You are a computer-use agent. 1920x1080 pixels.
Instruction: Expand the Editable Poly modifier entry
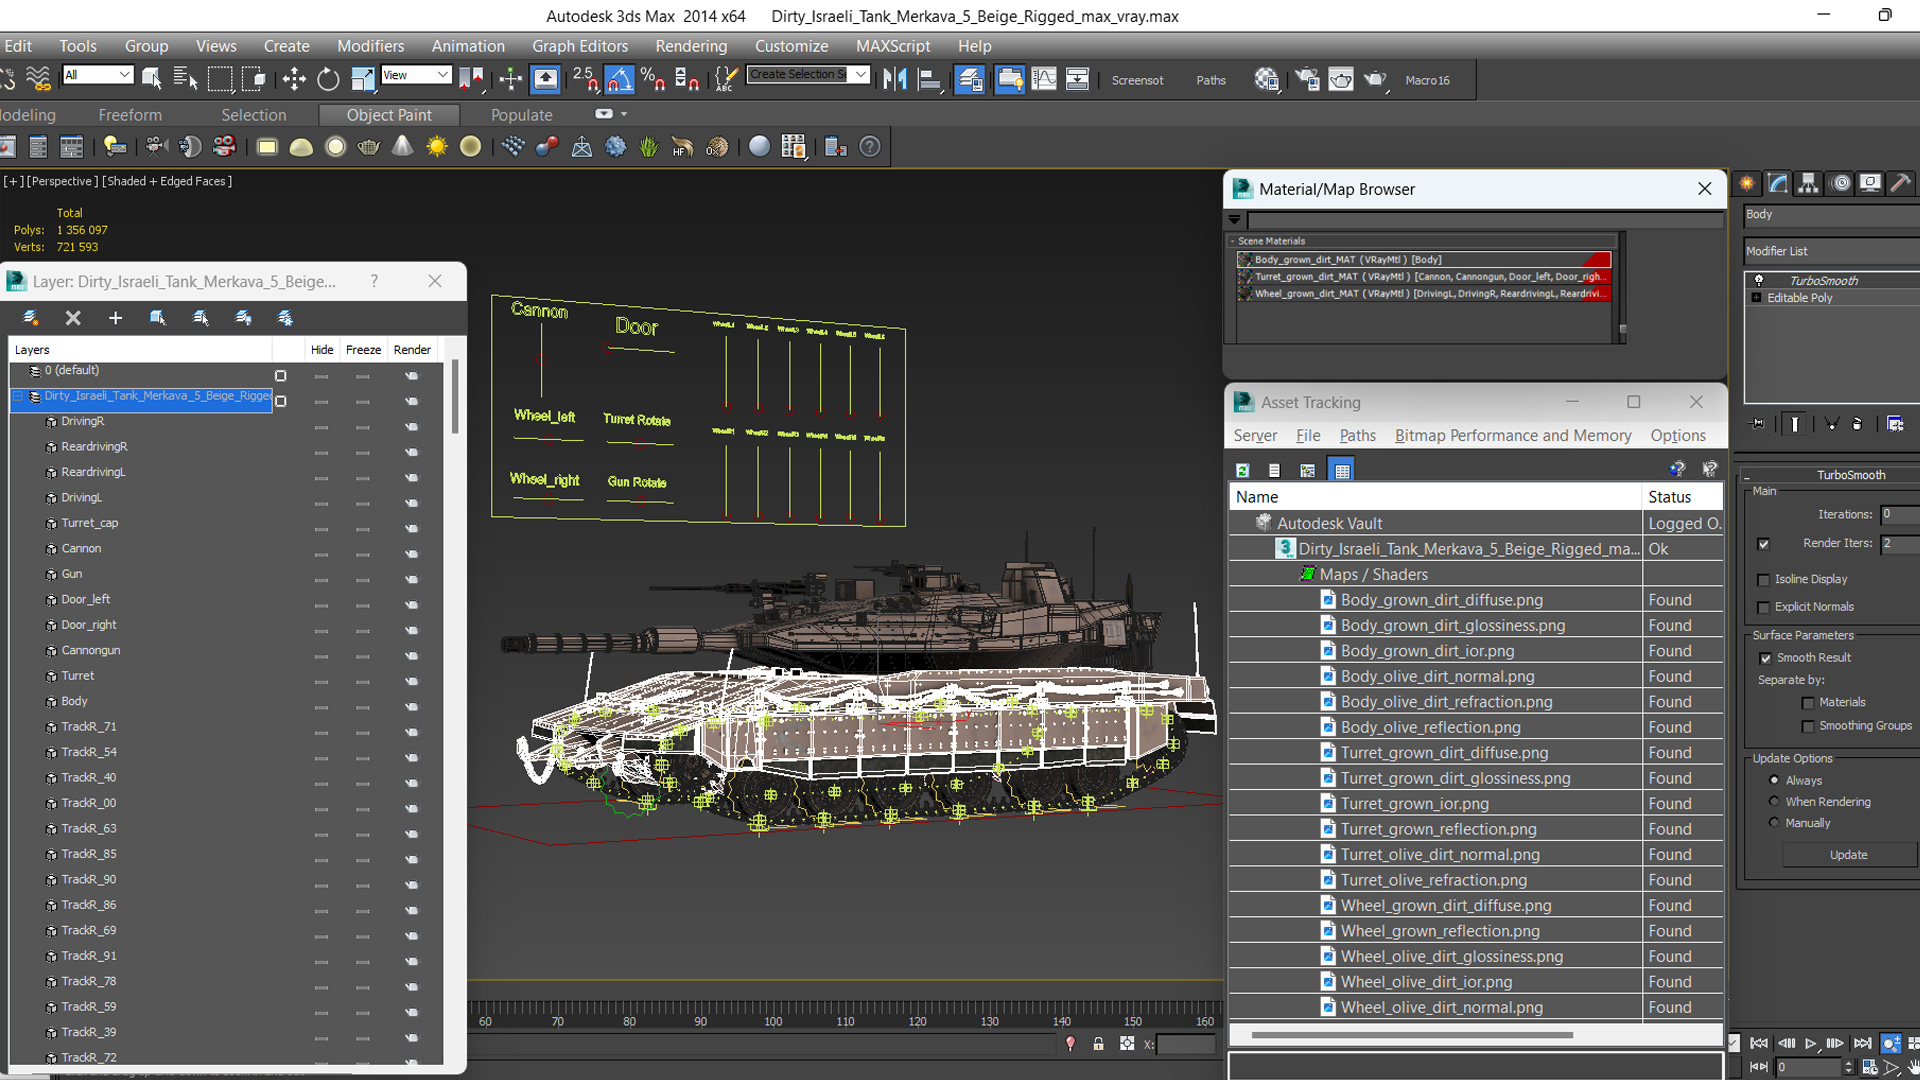(1757, 298)
